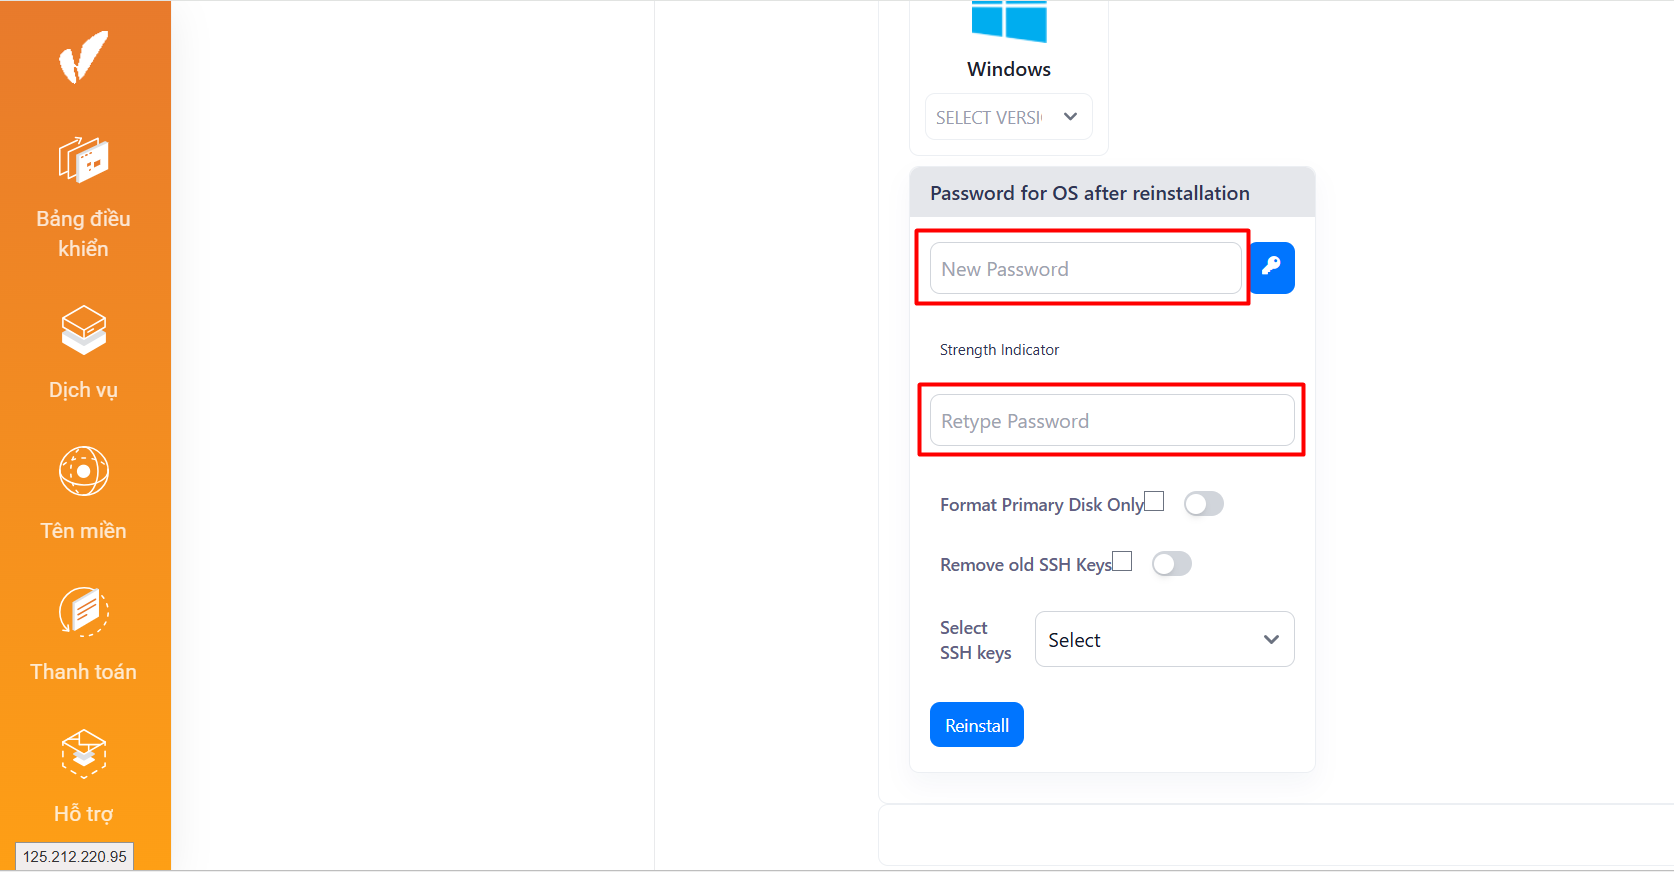Expand the Select SSH keys dropdown

(x=1164, y=639)
